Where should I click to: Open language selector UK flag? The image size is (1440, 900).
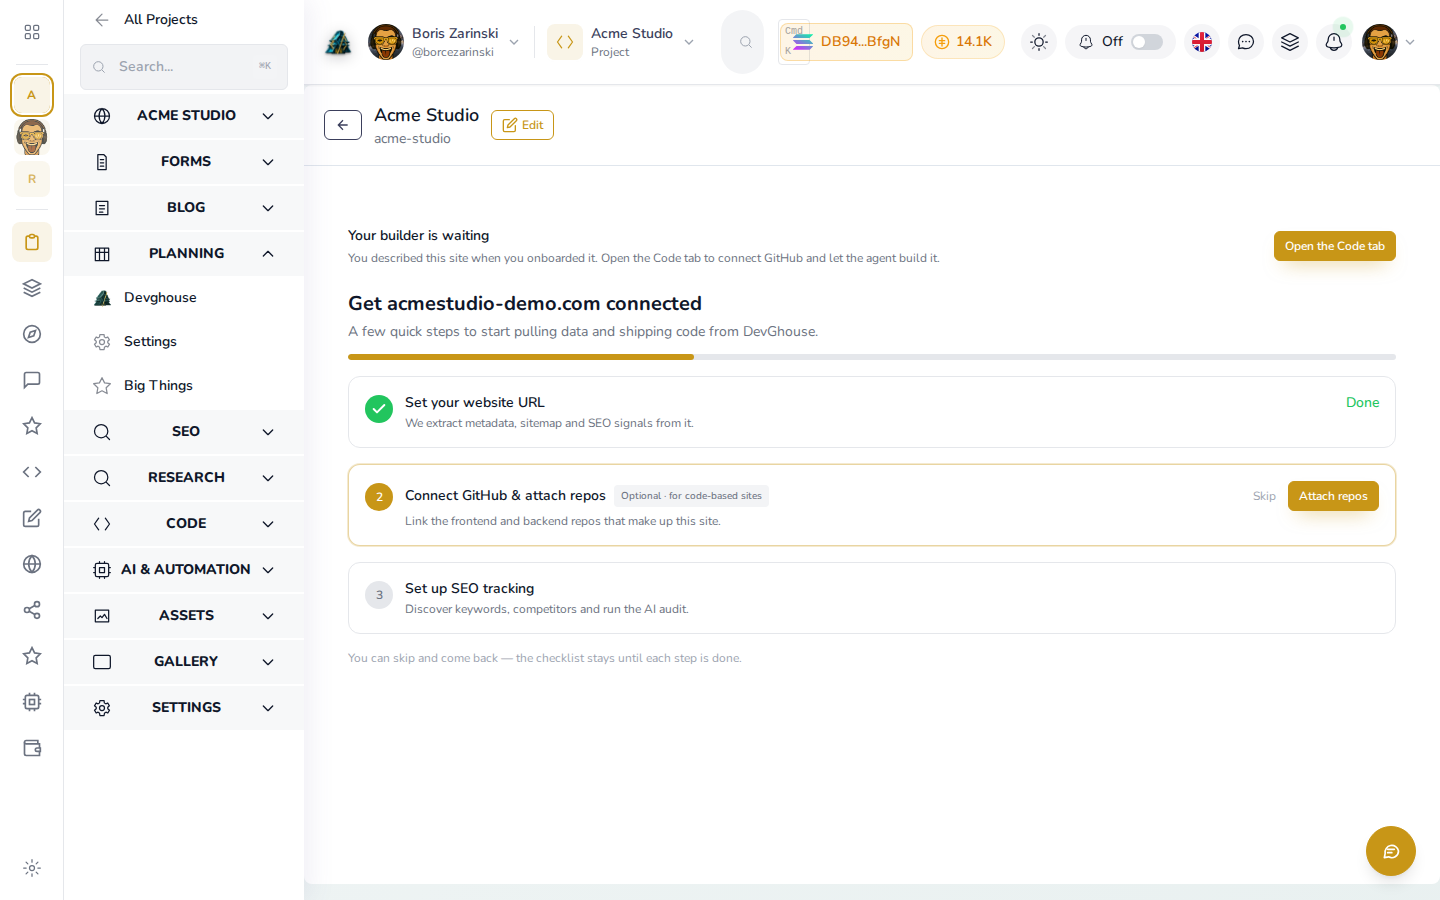(1202, 42)
